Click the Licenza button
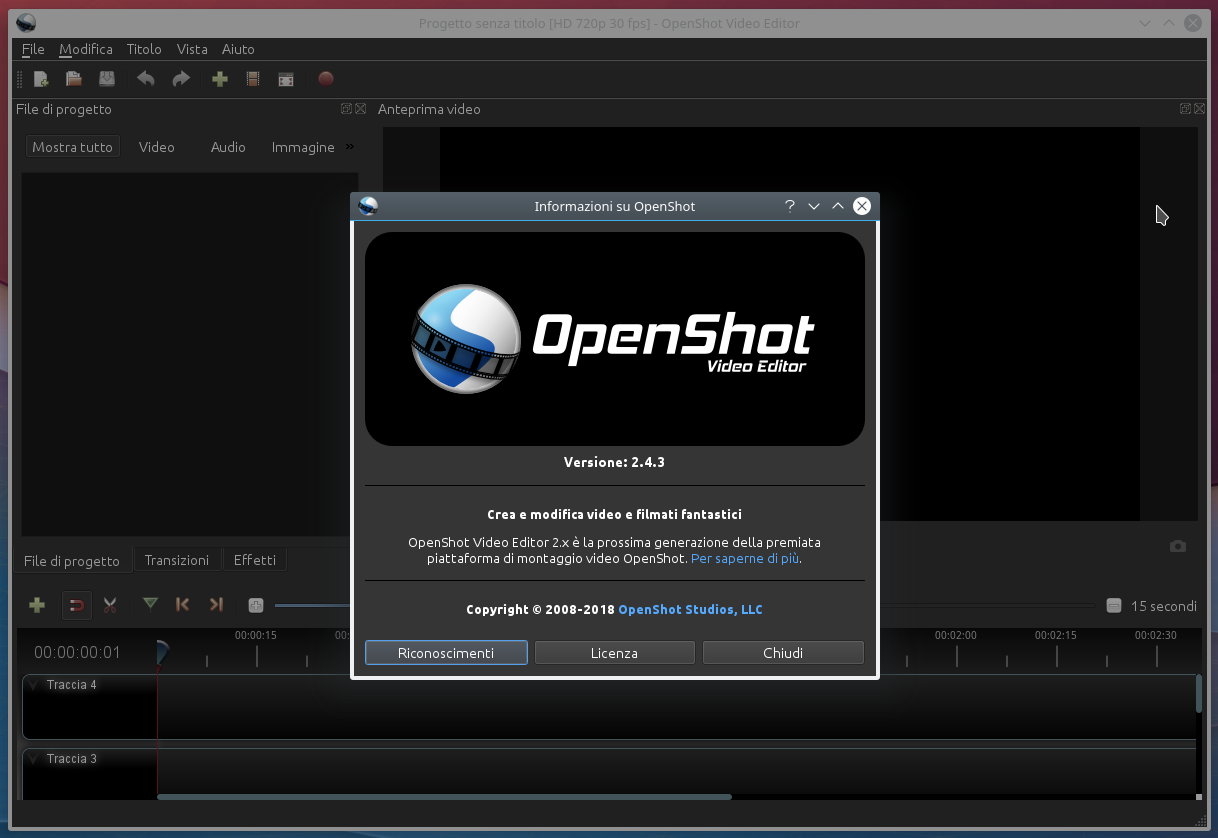 pyautogui.click(x=614, y=653)
